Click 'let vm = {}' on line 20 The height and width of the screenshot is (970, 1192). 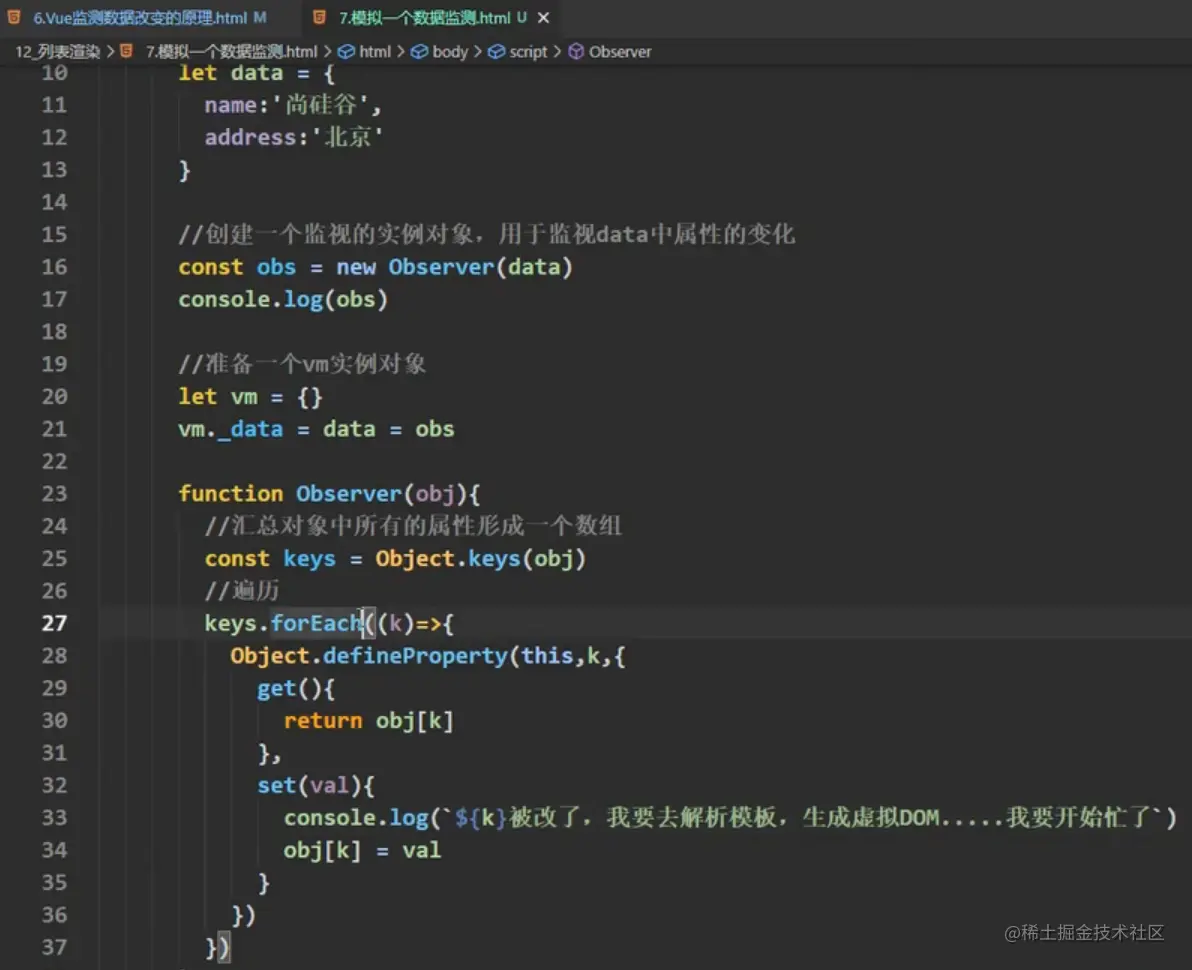250,397
